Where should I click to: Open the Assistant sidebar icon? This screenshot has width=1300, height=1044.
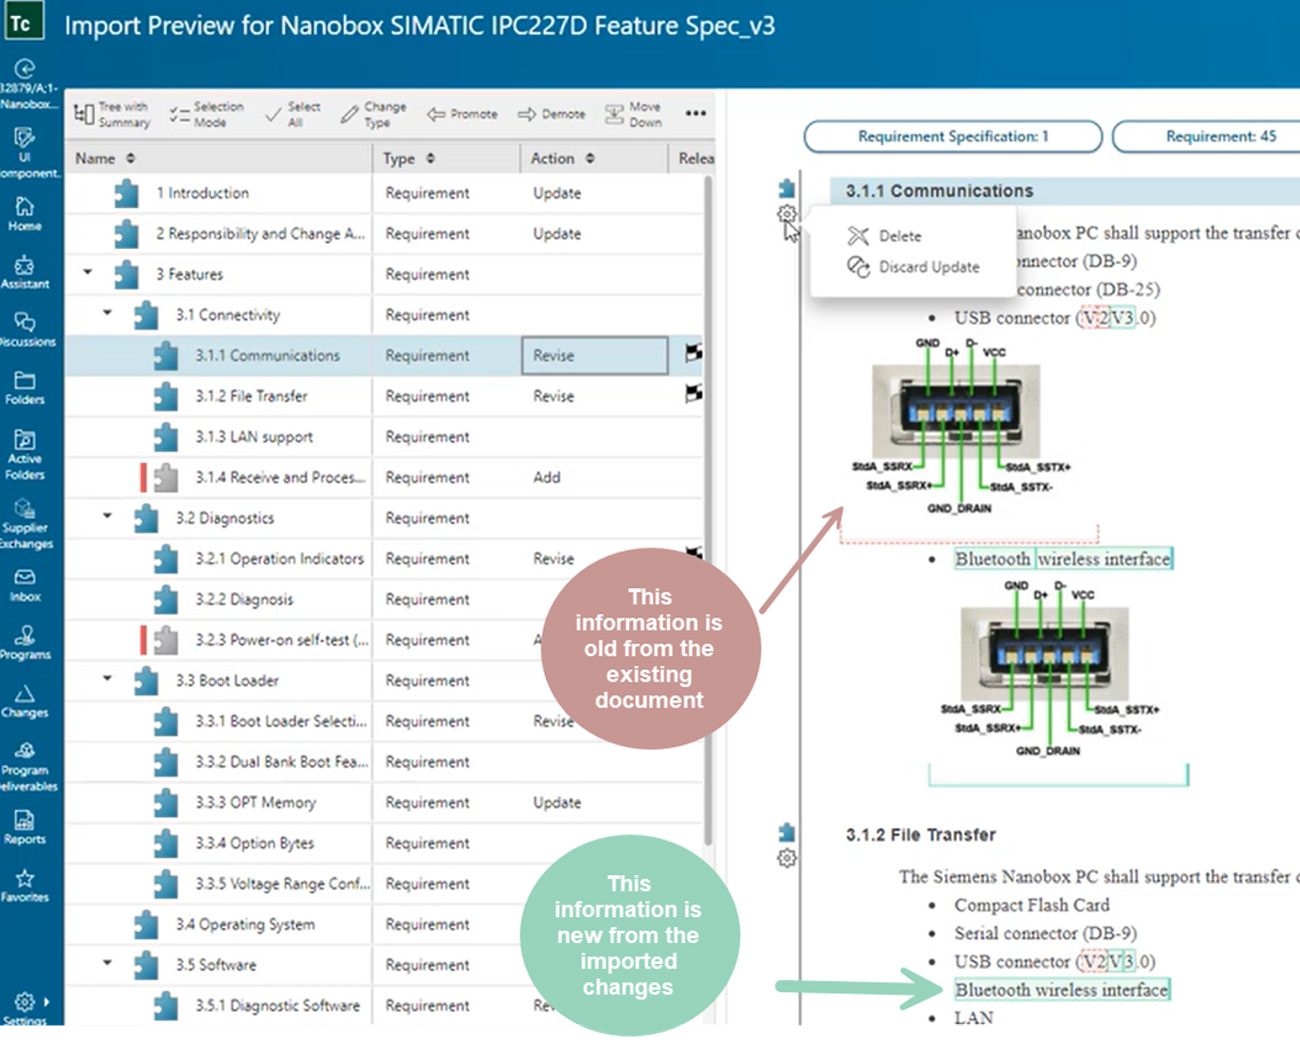point(25,271)
